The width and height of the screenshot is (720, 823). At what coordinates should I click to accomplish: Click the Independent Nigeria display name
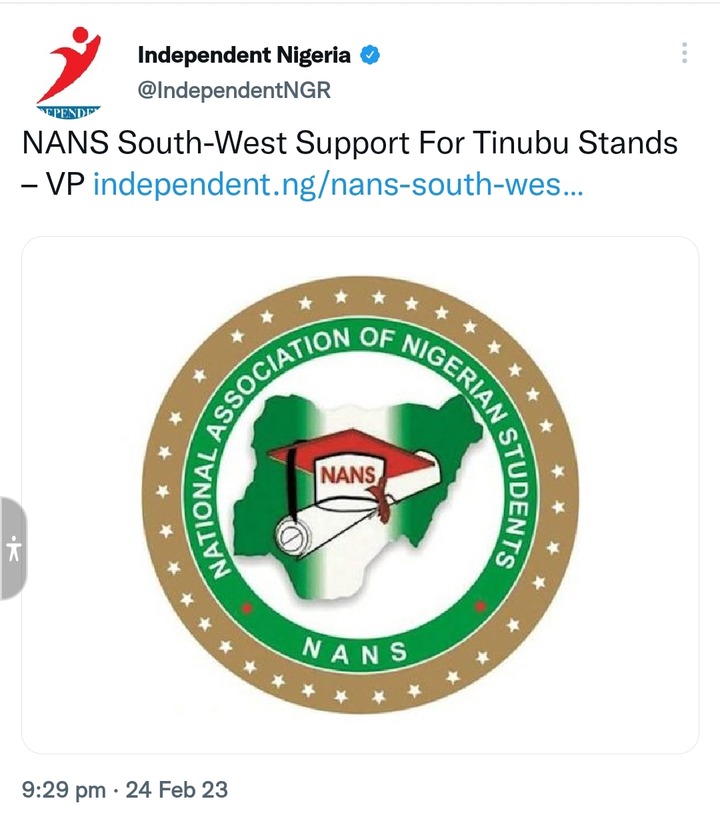244,55
